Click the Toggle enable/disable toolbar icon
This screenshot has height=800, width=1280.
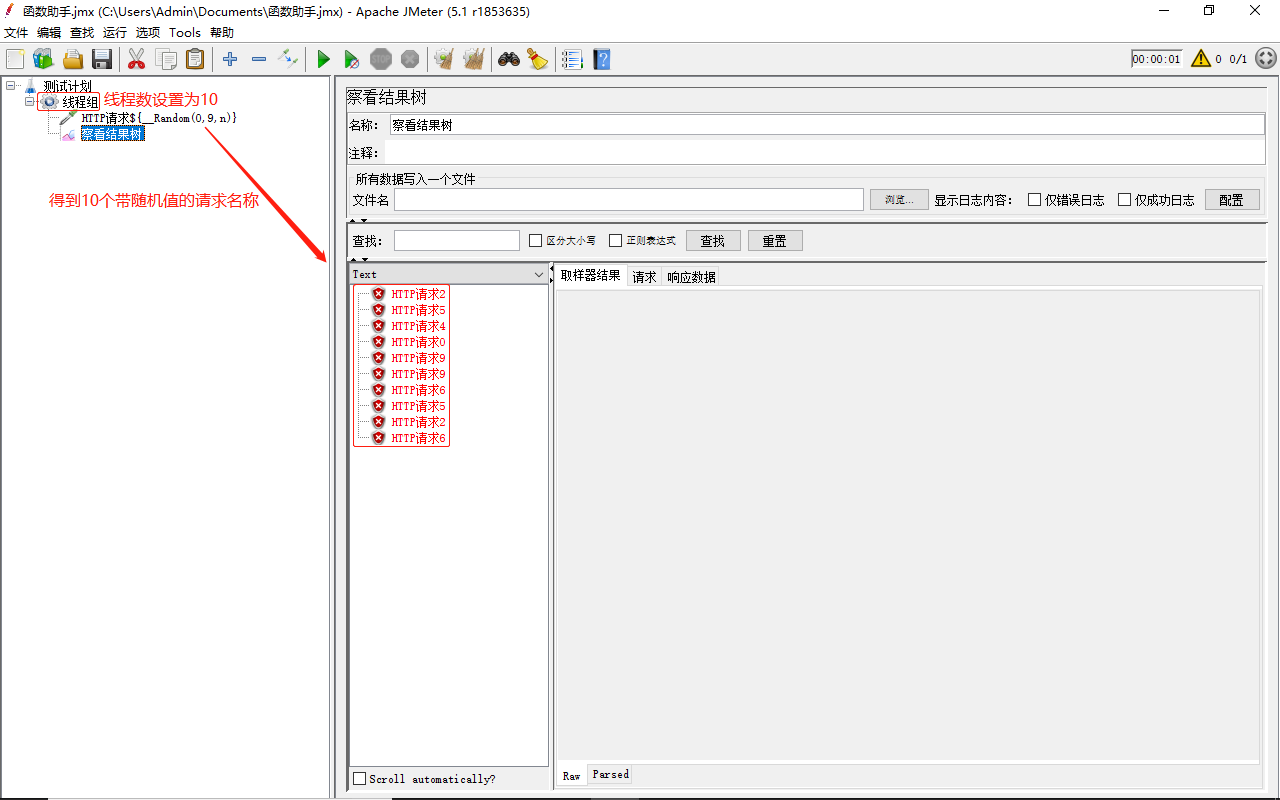[x=288, y=59]
